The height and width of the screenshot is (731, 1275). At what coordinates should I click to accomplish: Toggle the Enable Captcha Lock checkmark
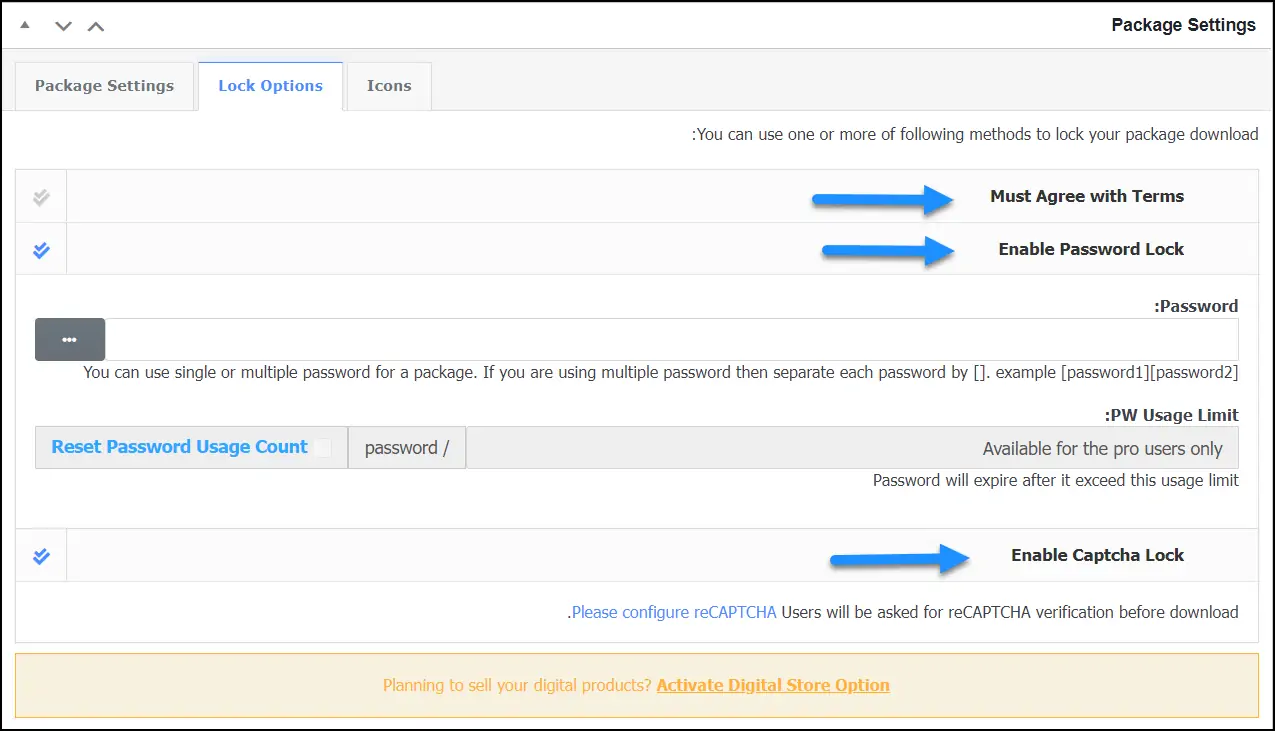41,556
